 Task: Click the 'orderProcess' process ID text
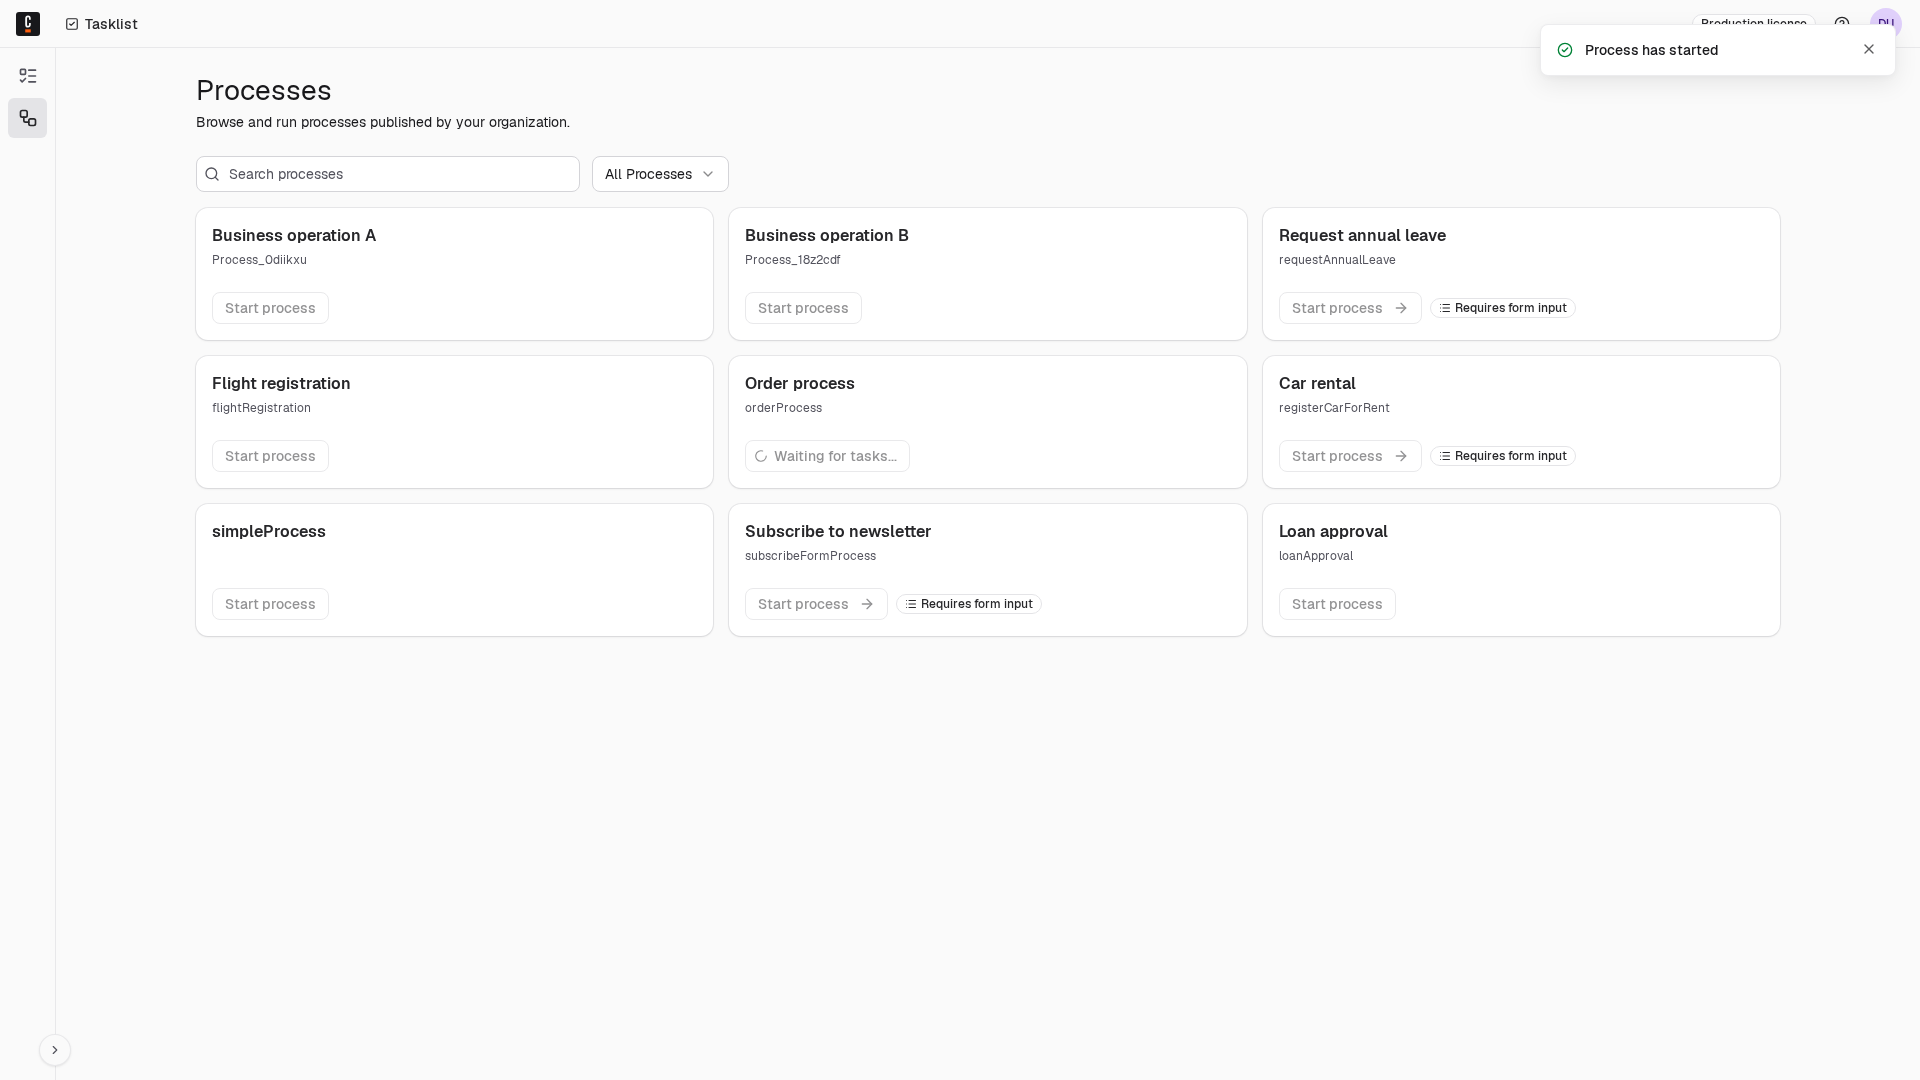pyautogui.click(x=783, y=408)
